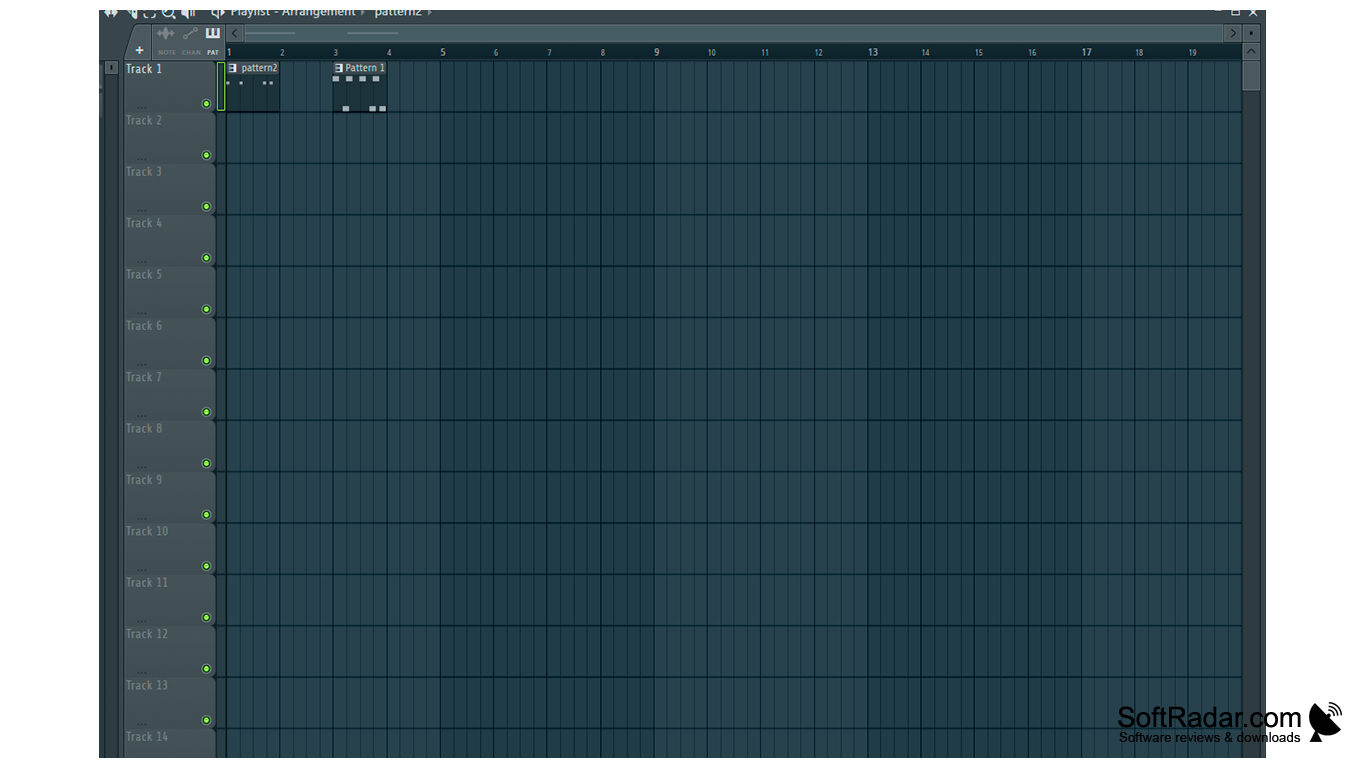Select the Track 1 header label
Viewport: 1365px width, 768px height.
(x=144, y=69)
